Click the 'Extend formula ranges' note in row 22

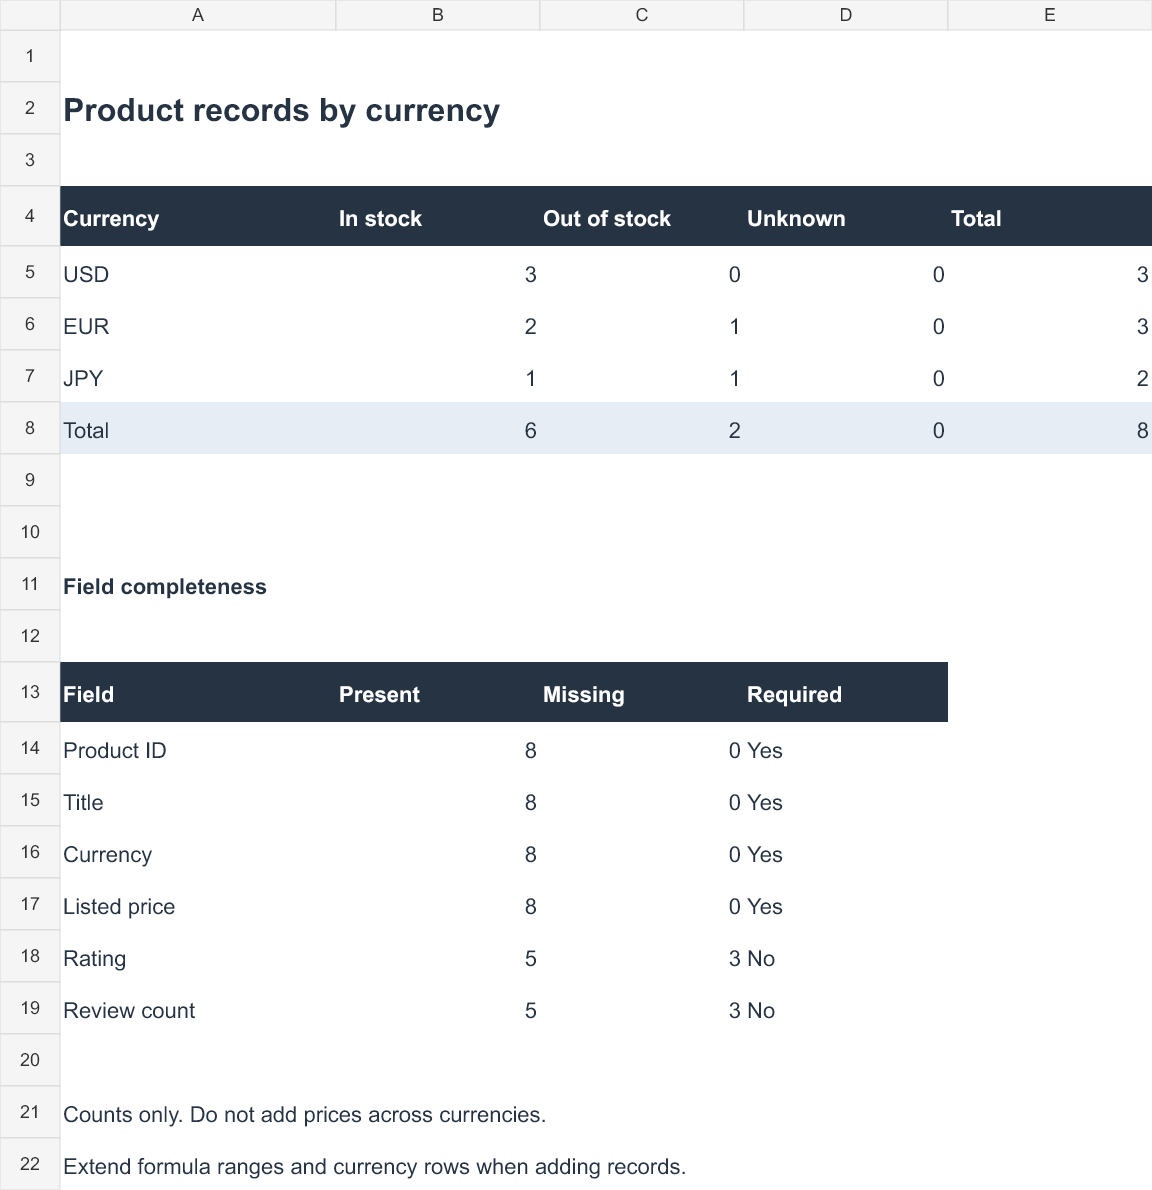[x=374, y=1166]
